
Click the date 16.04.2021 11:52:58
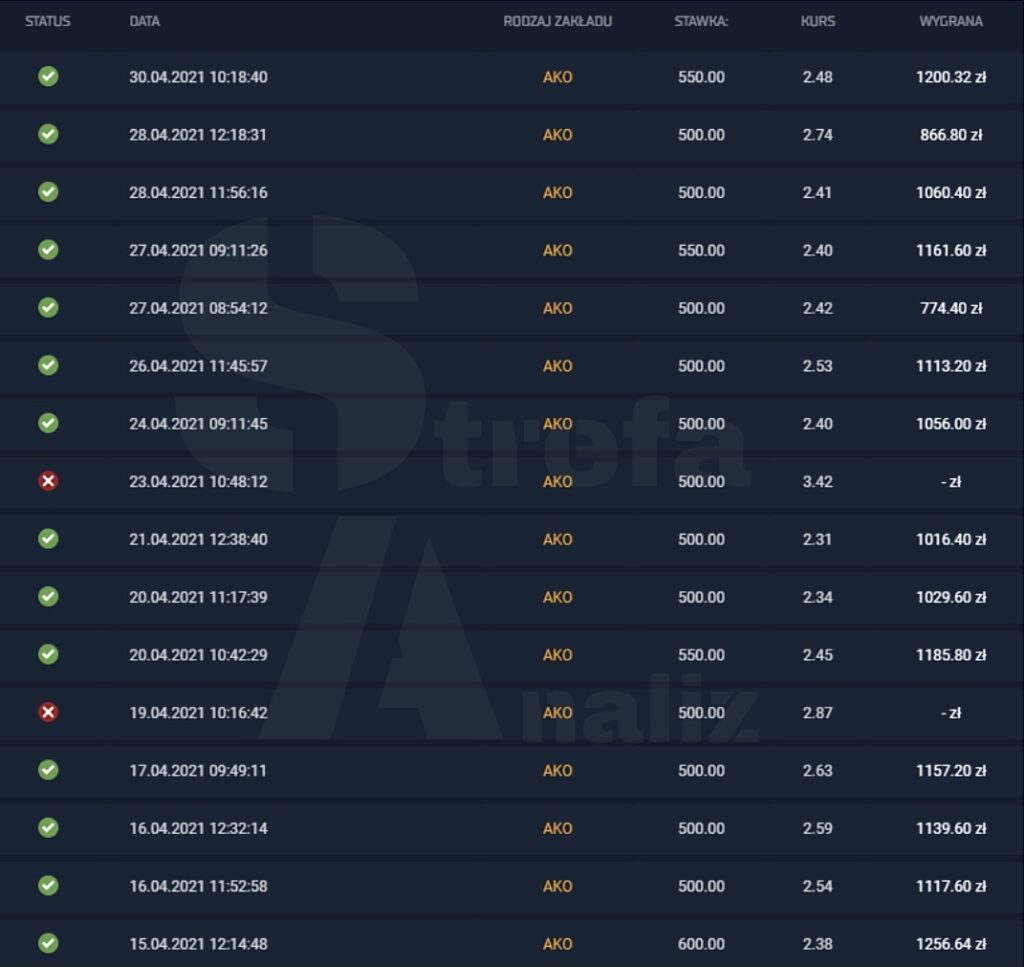pyautogui.click(x=199, y=886)
